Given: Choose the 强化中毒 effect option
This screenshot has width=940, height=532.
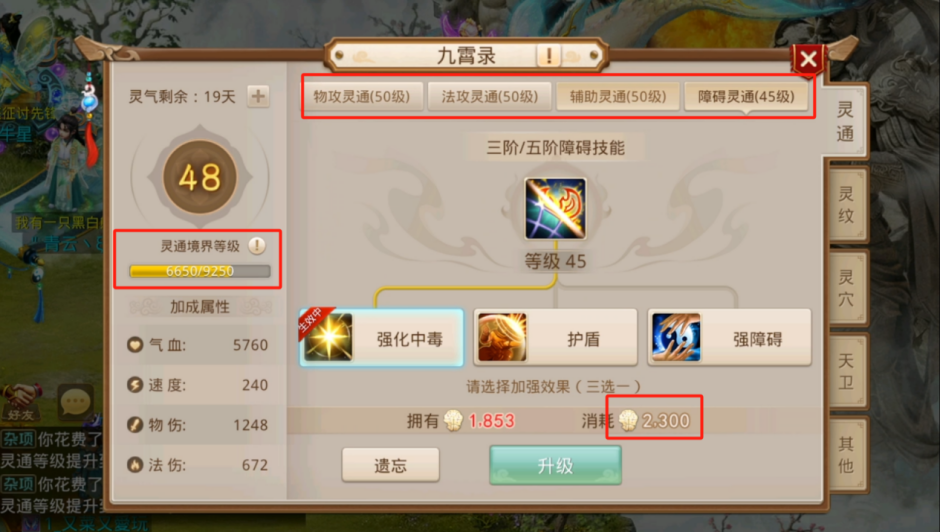Looking at the screenshot, I should click(x=381, y=338).
